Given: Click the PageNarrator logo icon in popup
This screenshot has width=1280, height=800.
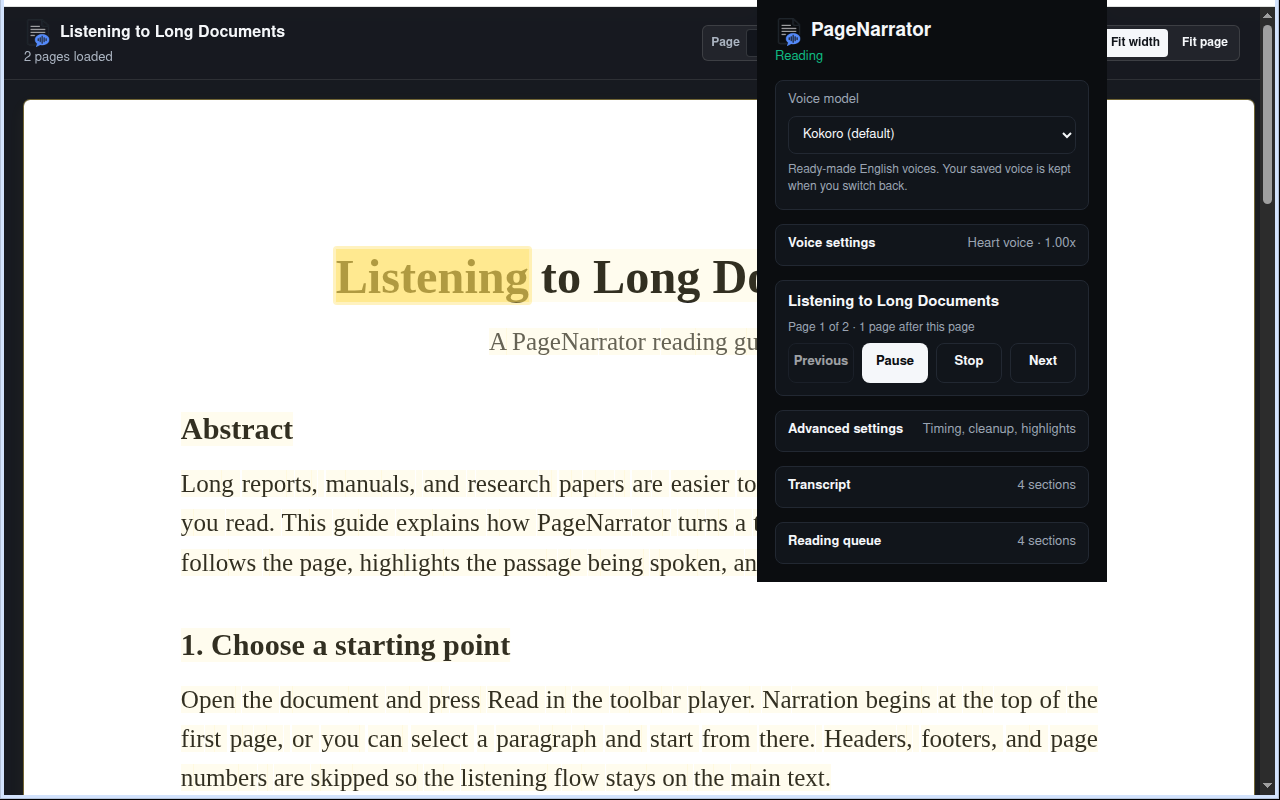Looking at the screenshot, I should click(x=789, y=32).
